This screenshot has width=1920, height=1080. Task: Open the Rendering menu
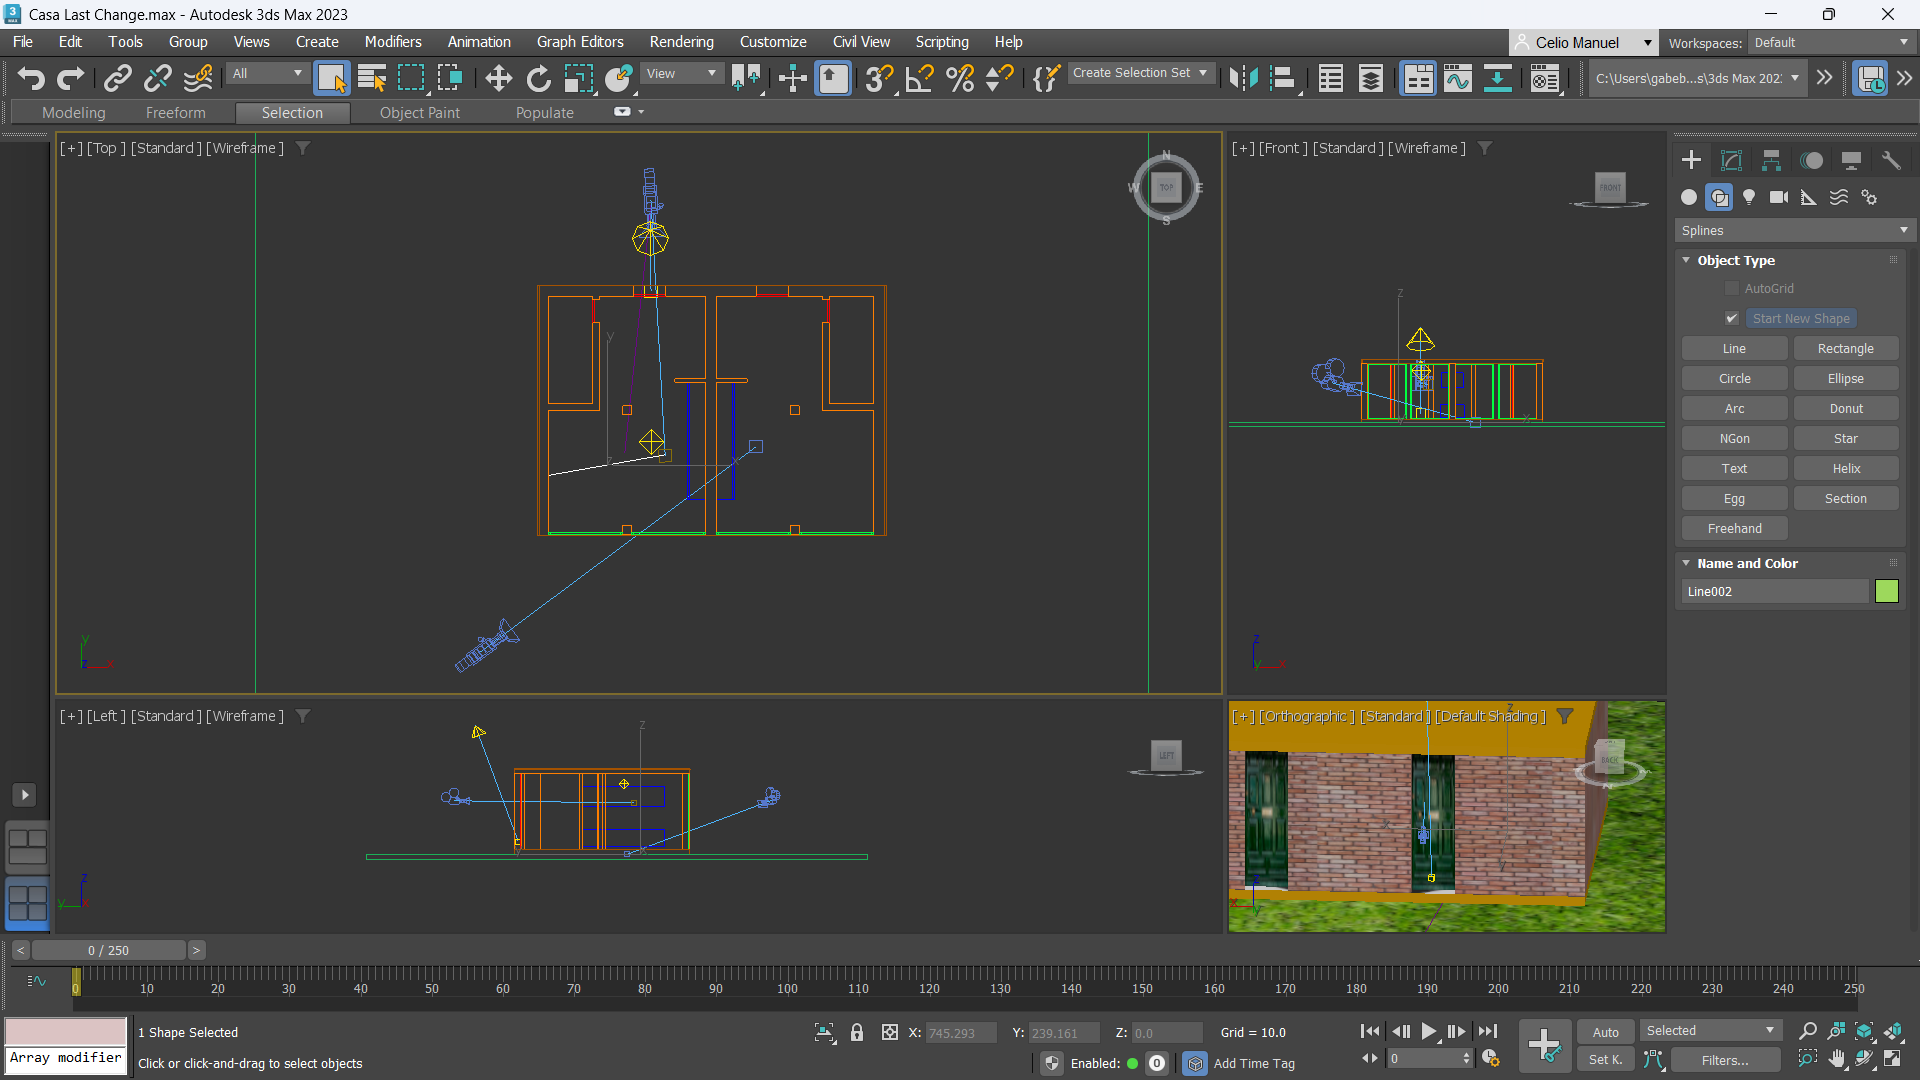click(x=681, y=42)
